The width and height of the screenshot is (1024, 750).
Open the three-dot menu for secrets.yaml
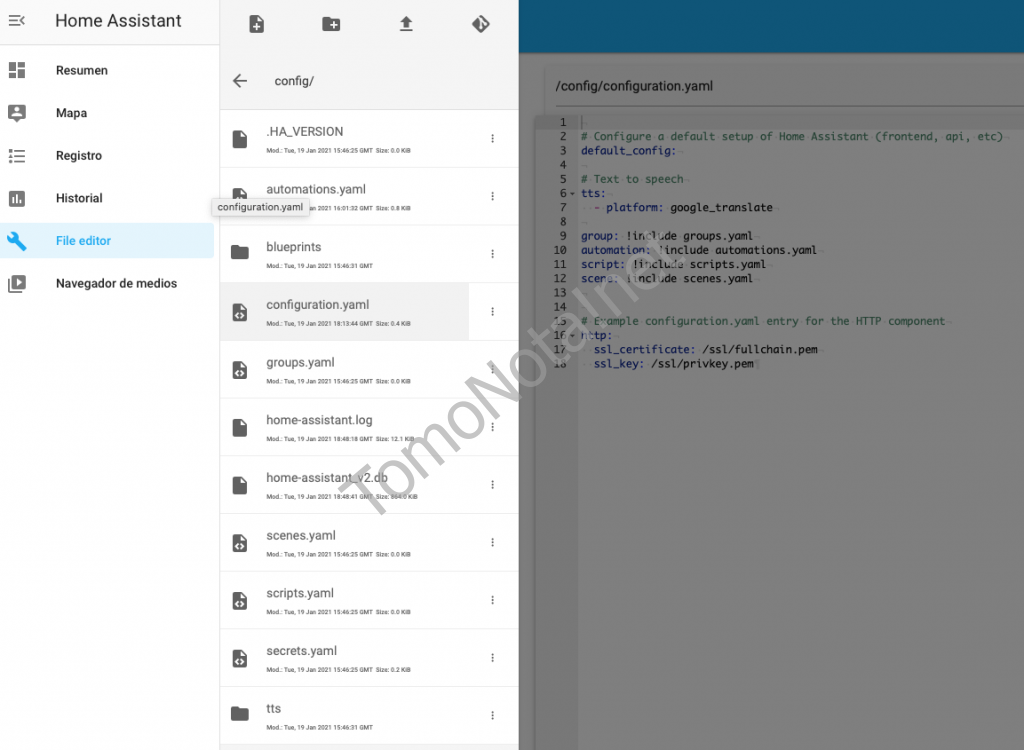tap(492, 658)
